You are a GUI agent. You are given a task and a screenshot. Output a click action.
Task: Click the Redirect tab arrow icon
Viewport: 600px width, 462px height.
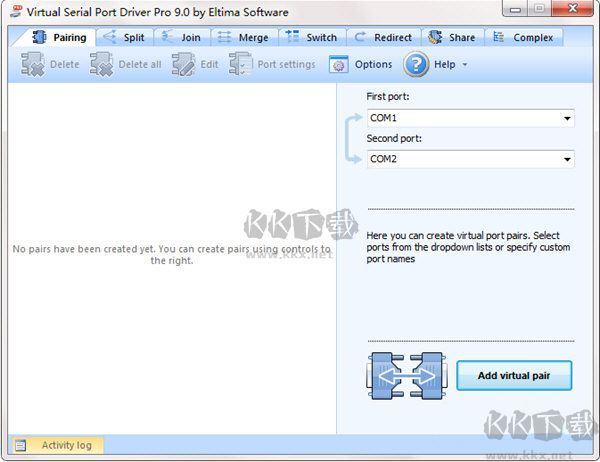360,37
